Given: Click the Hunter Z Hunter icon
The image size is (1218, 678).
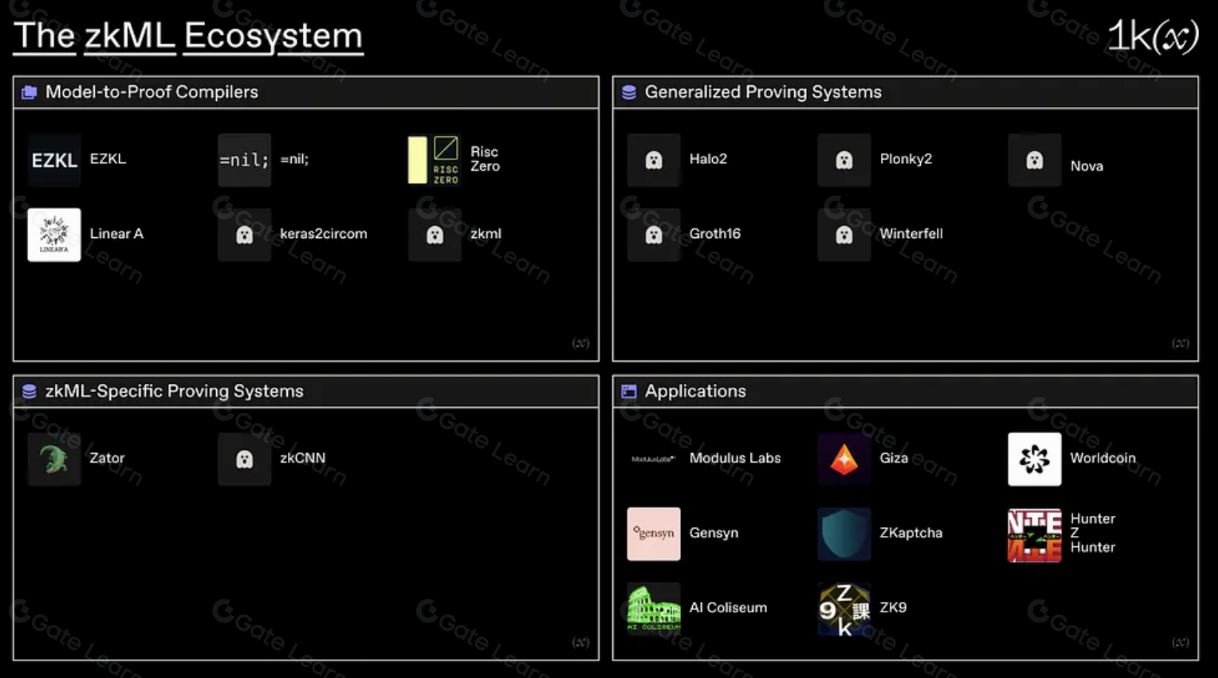Looking at the screenshot, I should coord(1034,535).
